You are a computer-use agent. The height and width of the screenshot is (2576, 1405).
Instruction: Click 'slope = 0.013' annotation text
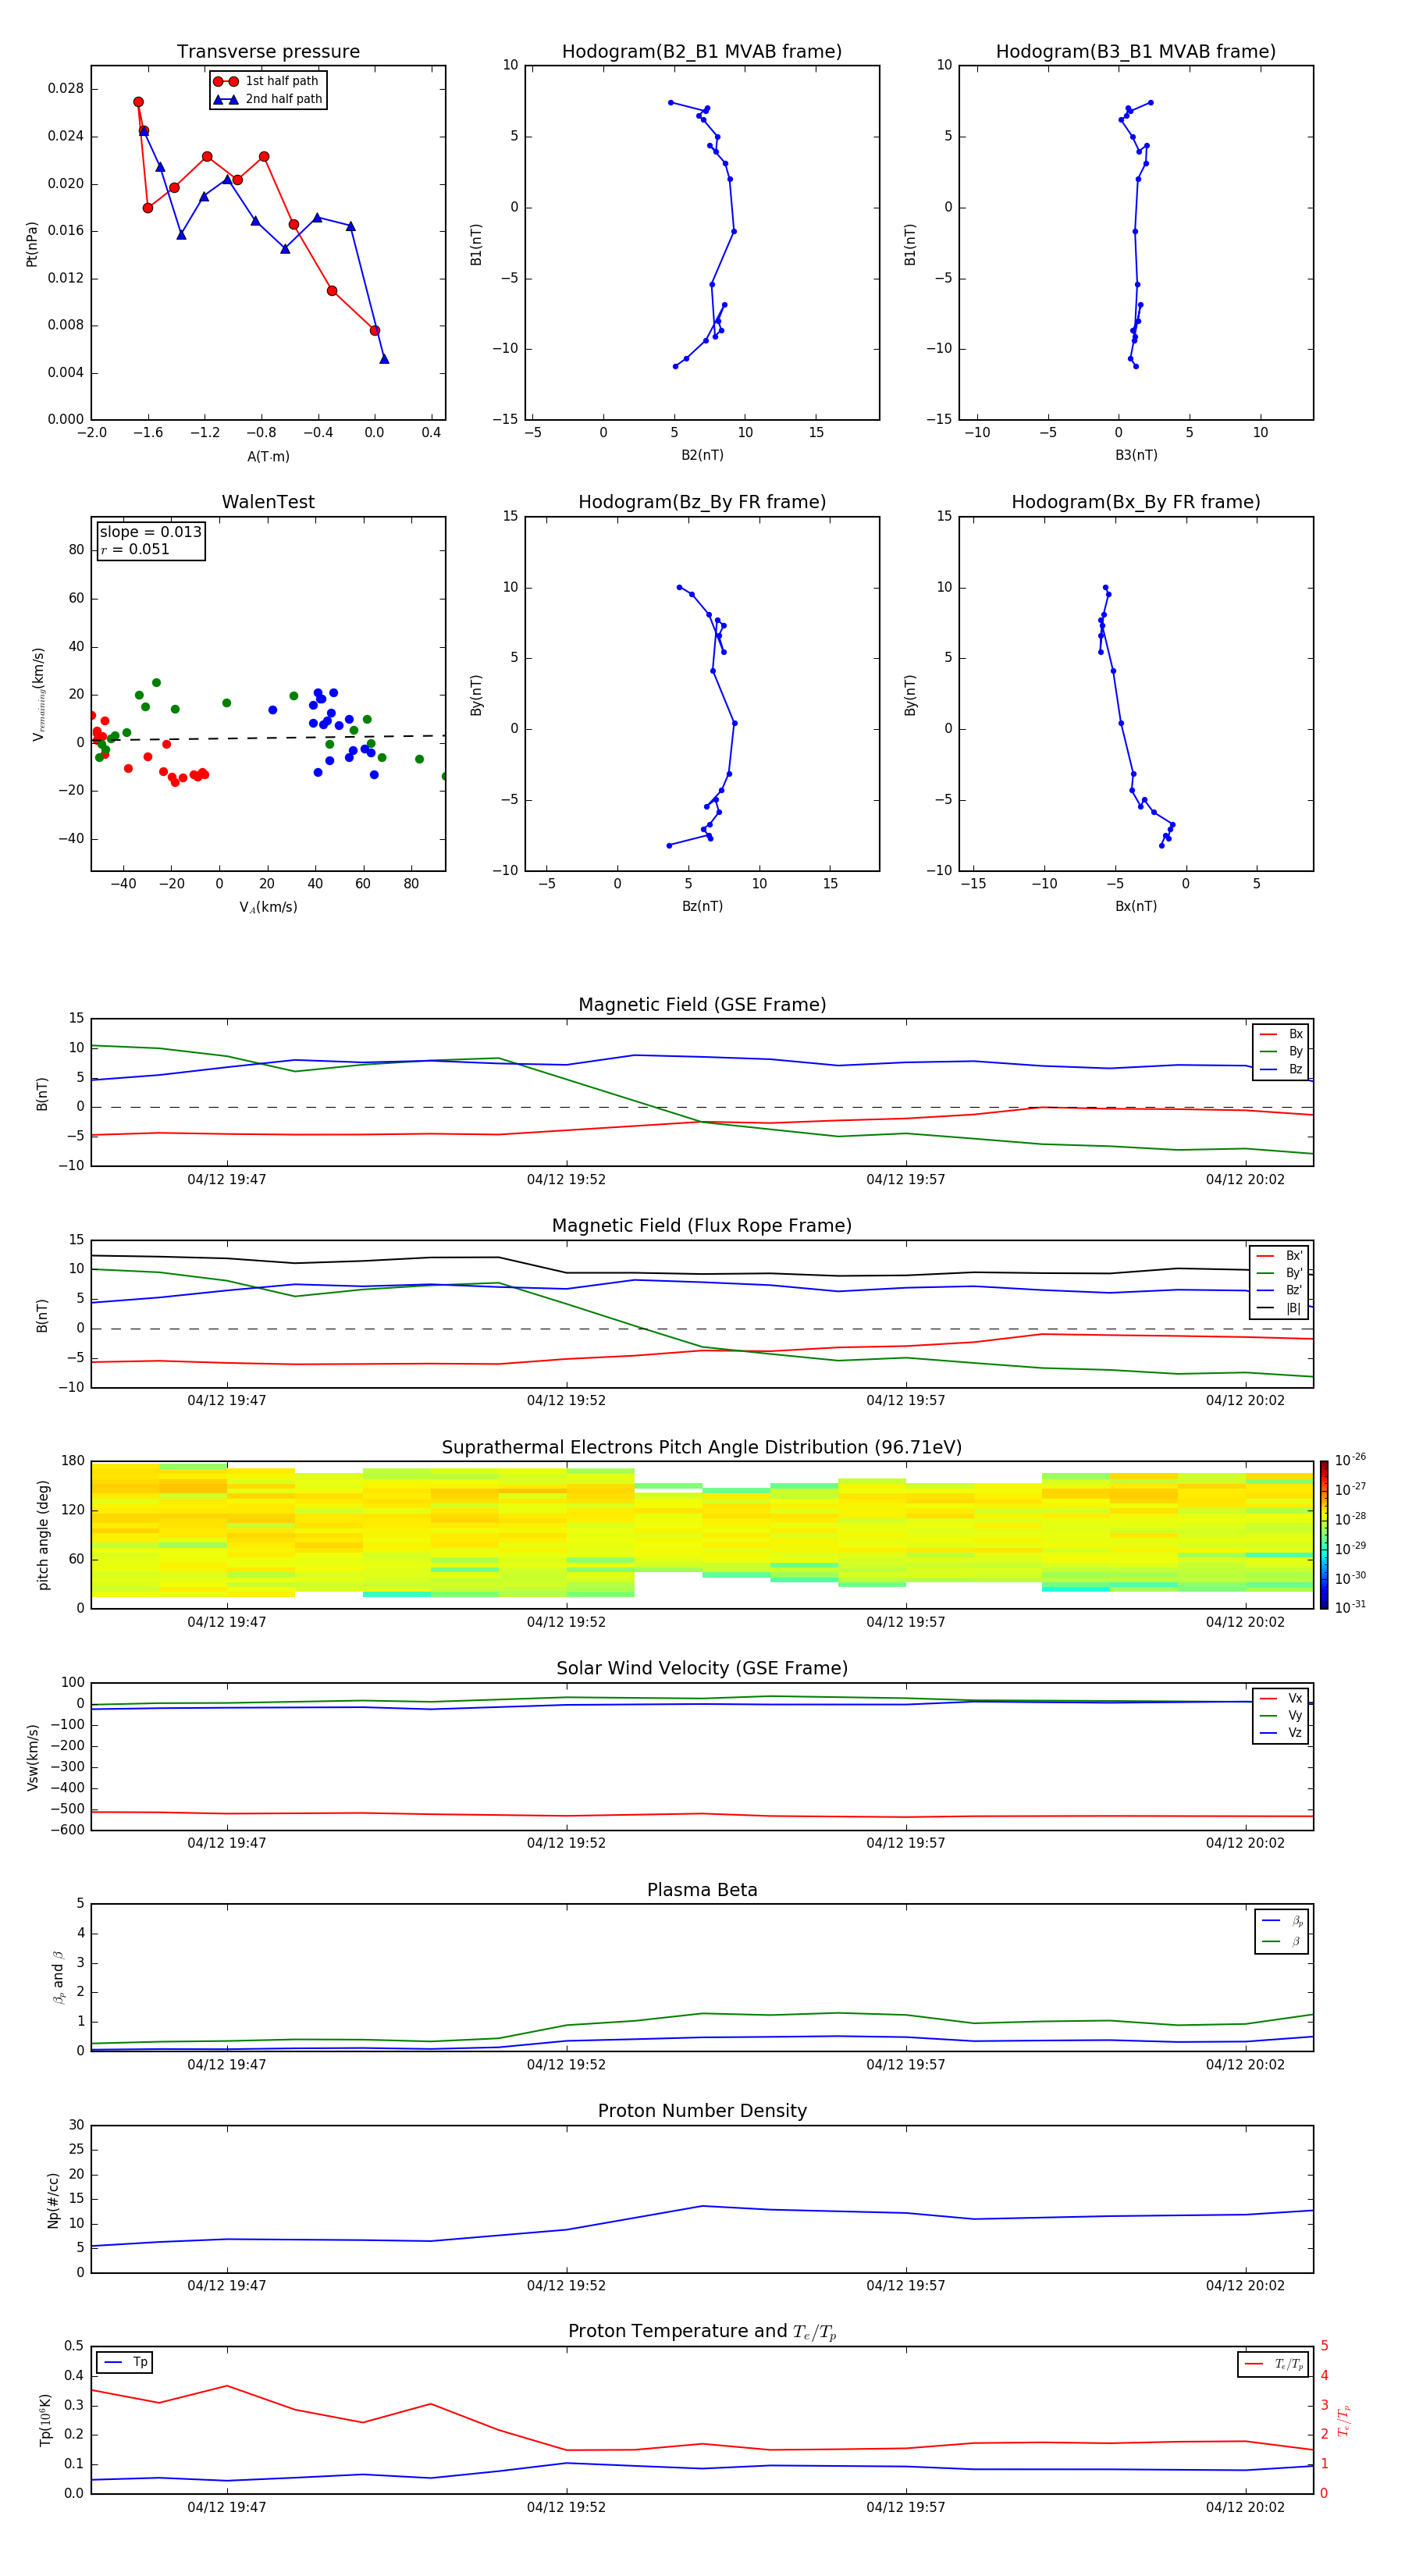coord(150,532)
